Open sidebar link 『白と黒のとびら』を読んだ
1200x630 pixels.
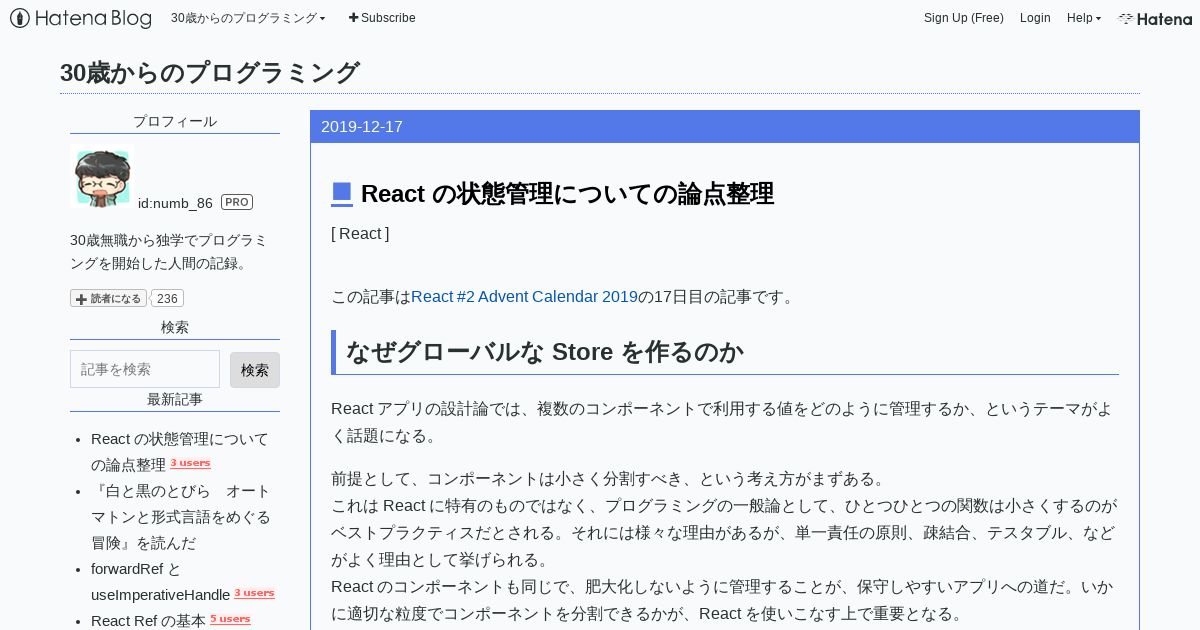pos(181,517)
